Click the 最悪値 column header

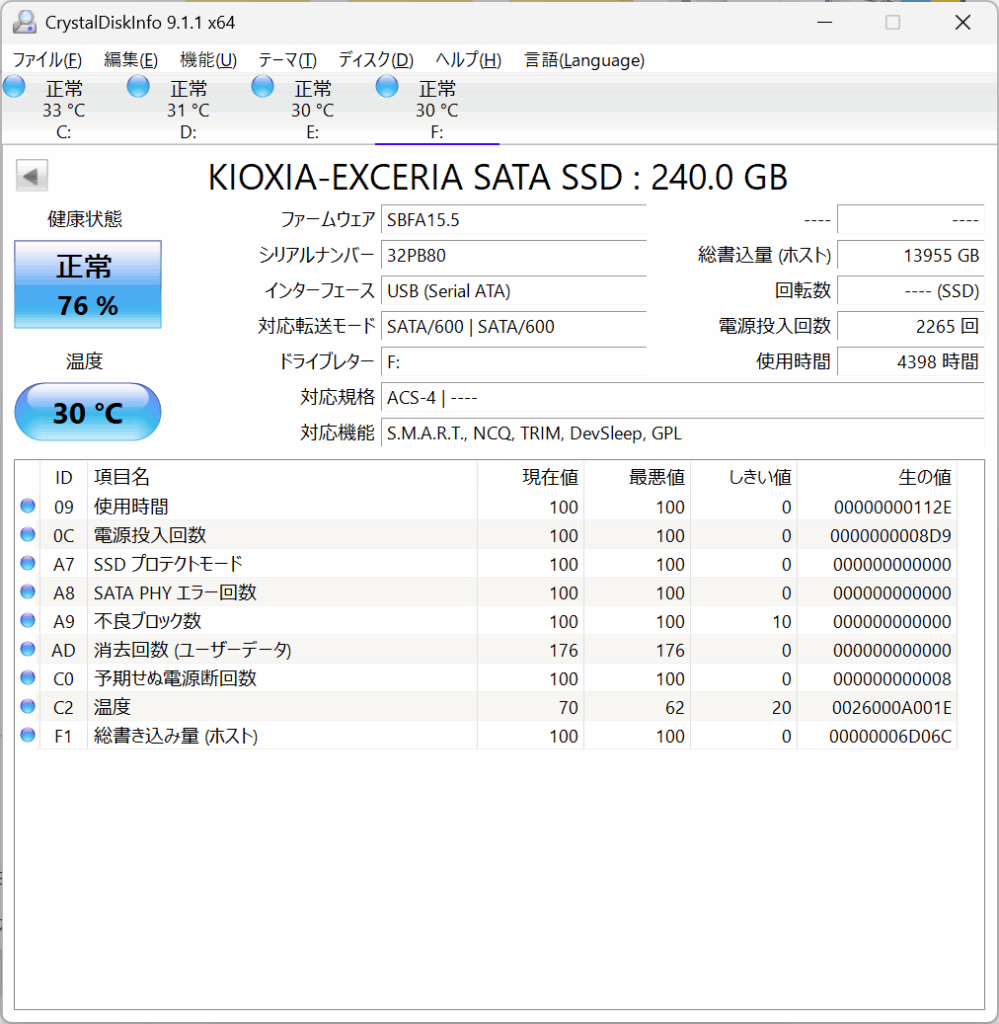[637, 477]
